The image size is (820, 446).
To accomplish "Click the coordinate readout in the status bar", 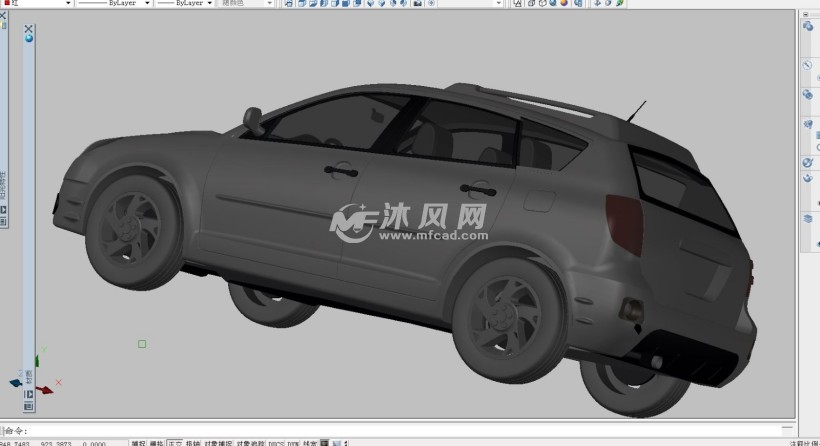I will tap(53, 443).
